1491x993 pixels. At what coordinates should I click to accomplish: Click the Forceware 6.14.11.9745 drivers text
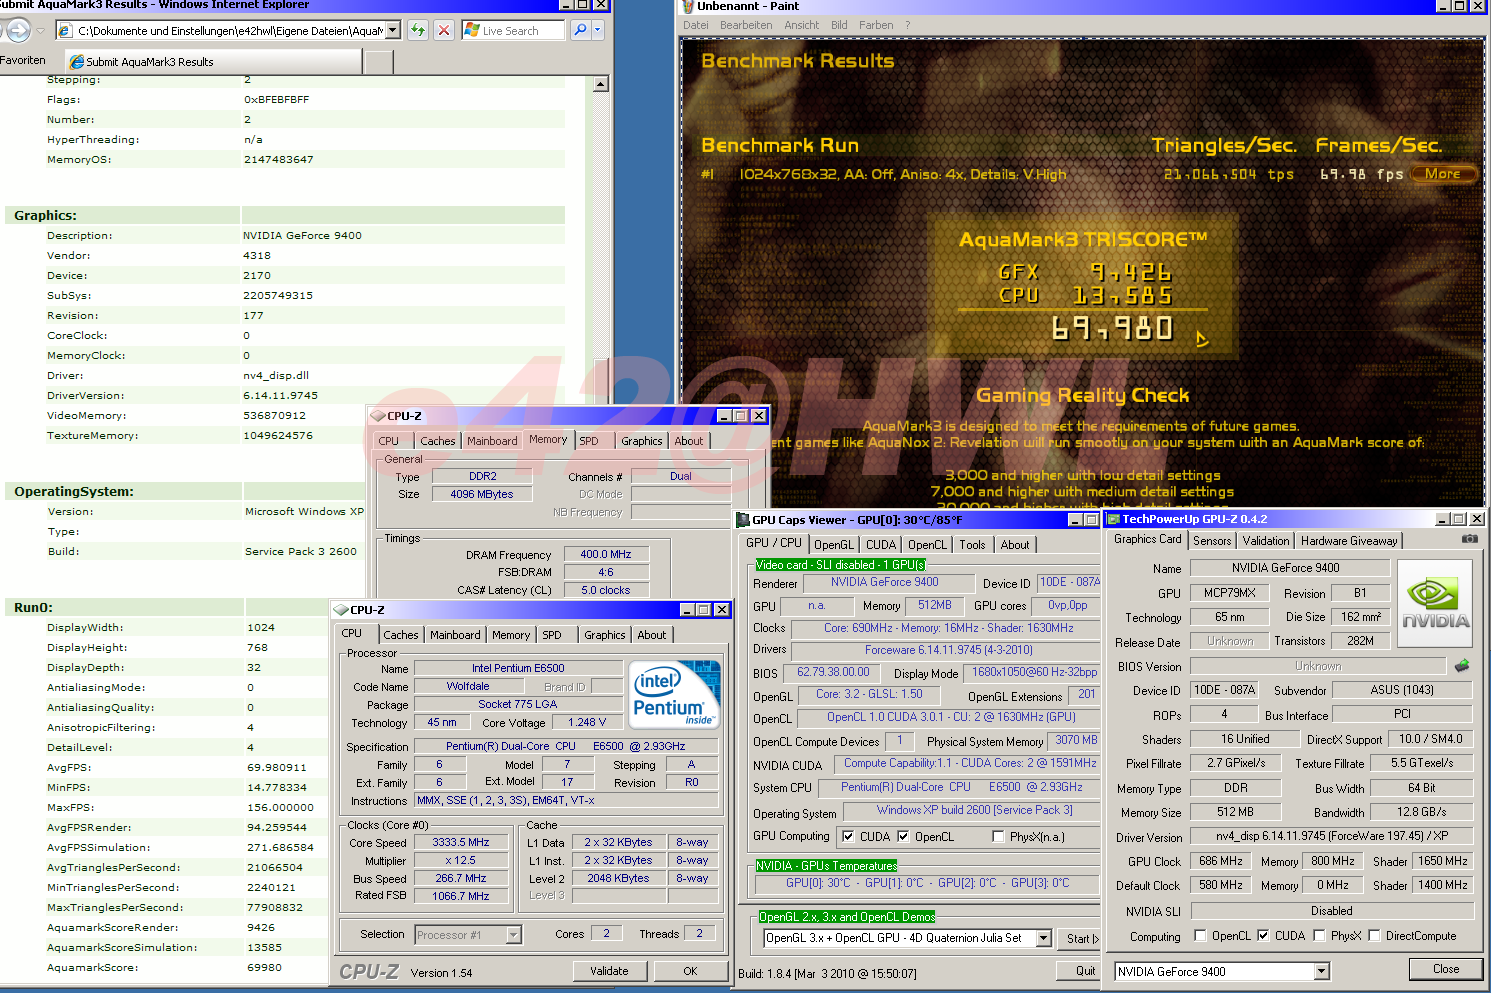(948, 650)
